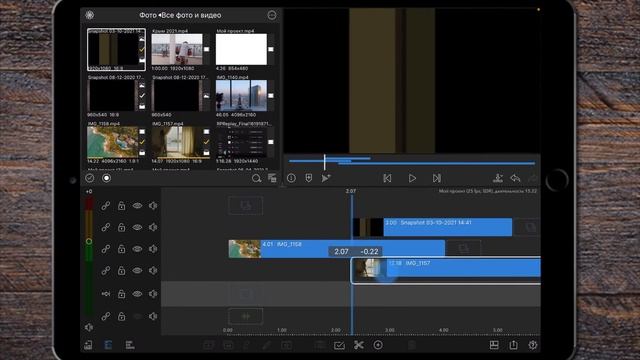Open the library more options circle
640x360 pixels.
coord(272,15)
